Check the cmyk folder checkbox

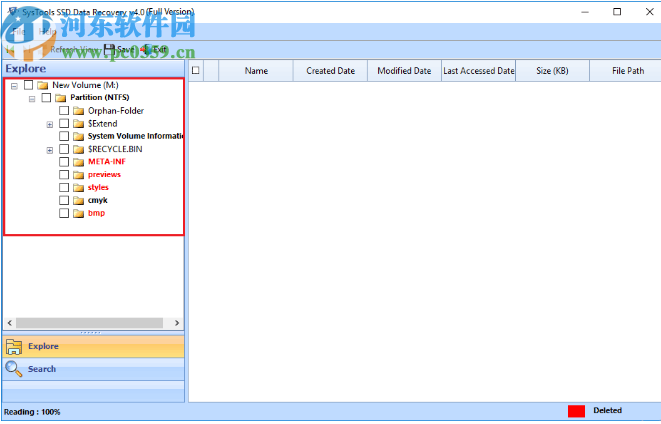coord(64,200)
